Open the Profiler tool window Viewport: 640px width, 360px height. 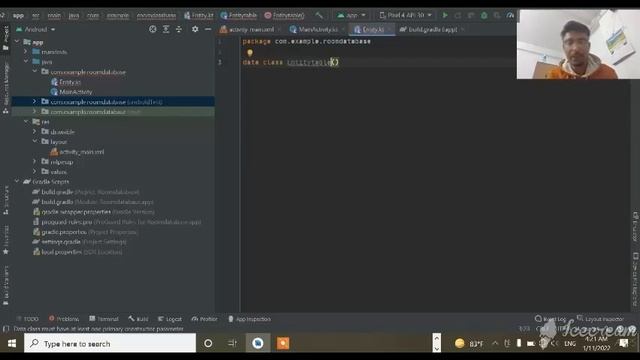pyautogui.click(x=204, y=319)
